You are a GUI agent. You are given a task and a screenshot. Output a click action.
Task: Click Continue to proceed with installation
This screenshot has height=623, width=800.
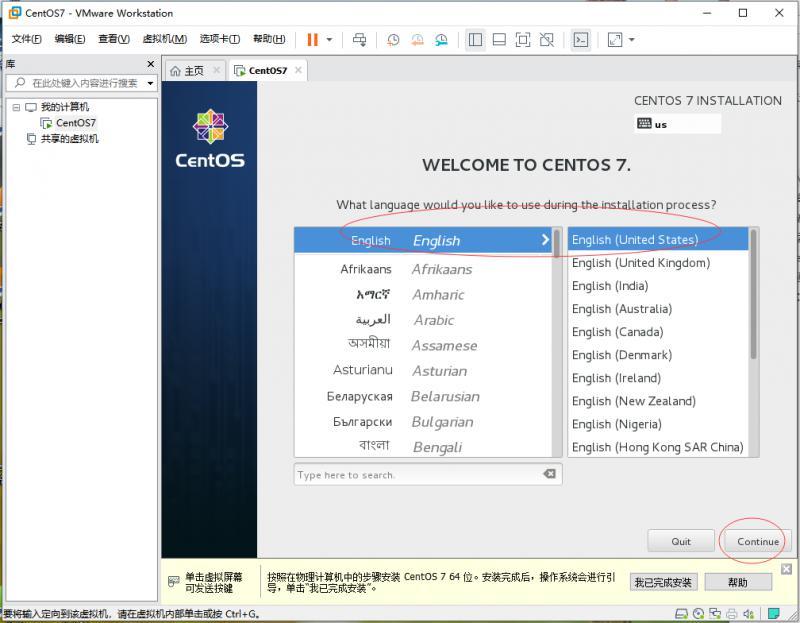point(758,541)
